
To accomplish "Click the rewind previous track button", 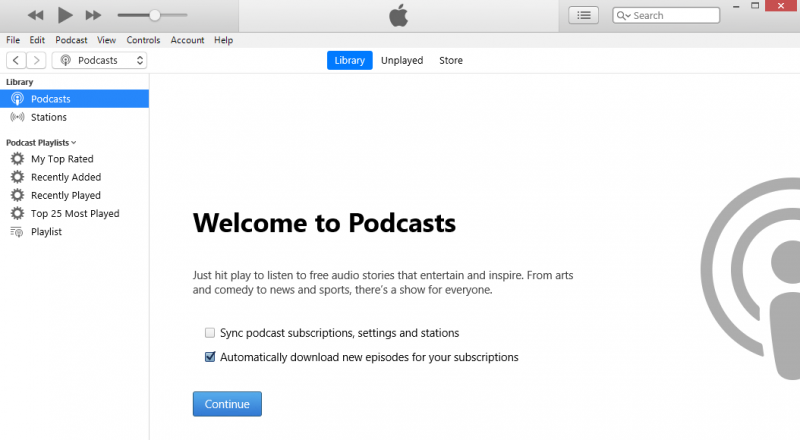I will coord(35,15).
